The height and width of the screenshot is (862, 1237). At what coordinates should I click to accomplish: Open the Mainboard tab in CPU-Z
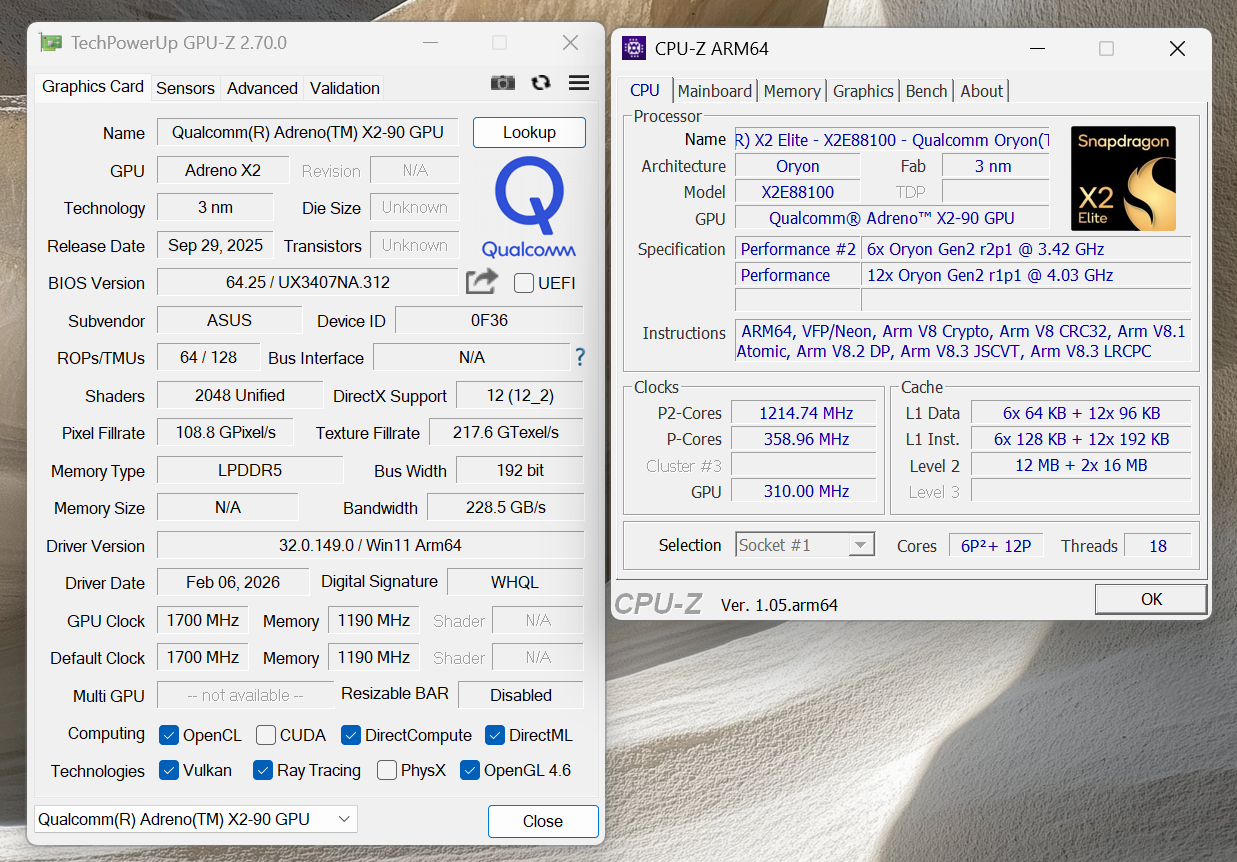coord(714,91)
